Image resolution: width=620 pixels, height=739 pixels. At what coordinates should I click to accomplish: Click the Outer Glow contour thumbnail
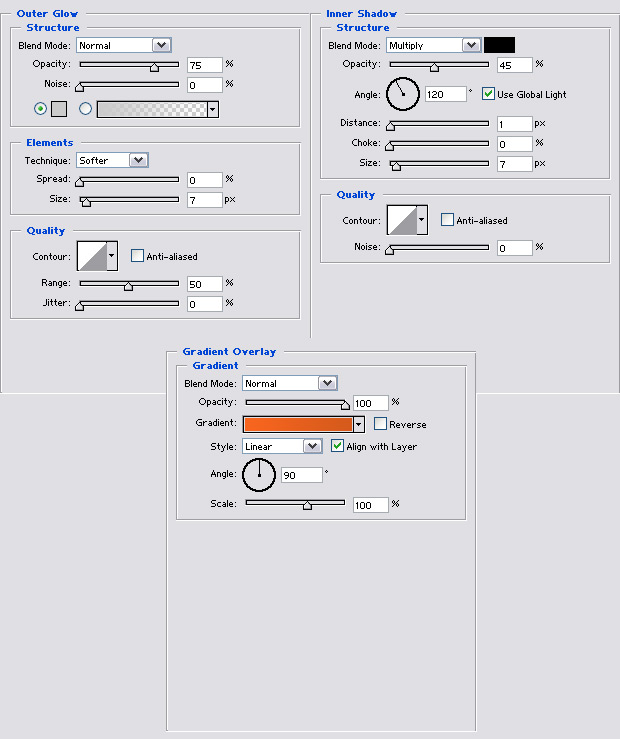point(91,256)
